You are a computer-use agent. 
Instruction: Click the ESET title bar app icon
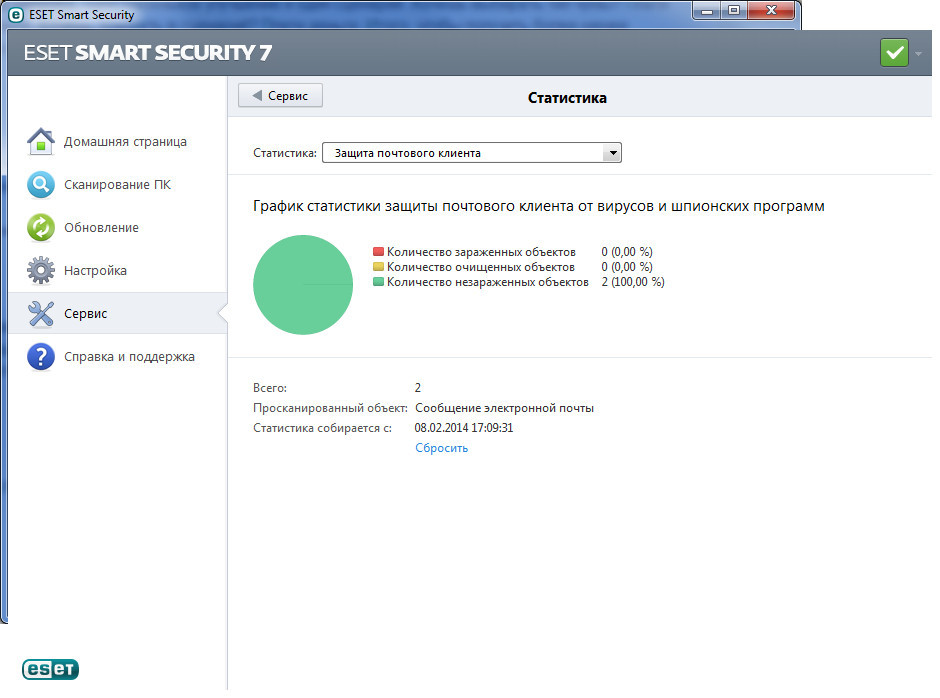(x=16, y=15)
